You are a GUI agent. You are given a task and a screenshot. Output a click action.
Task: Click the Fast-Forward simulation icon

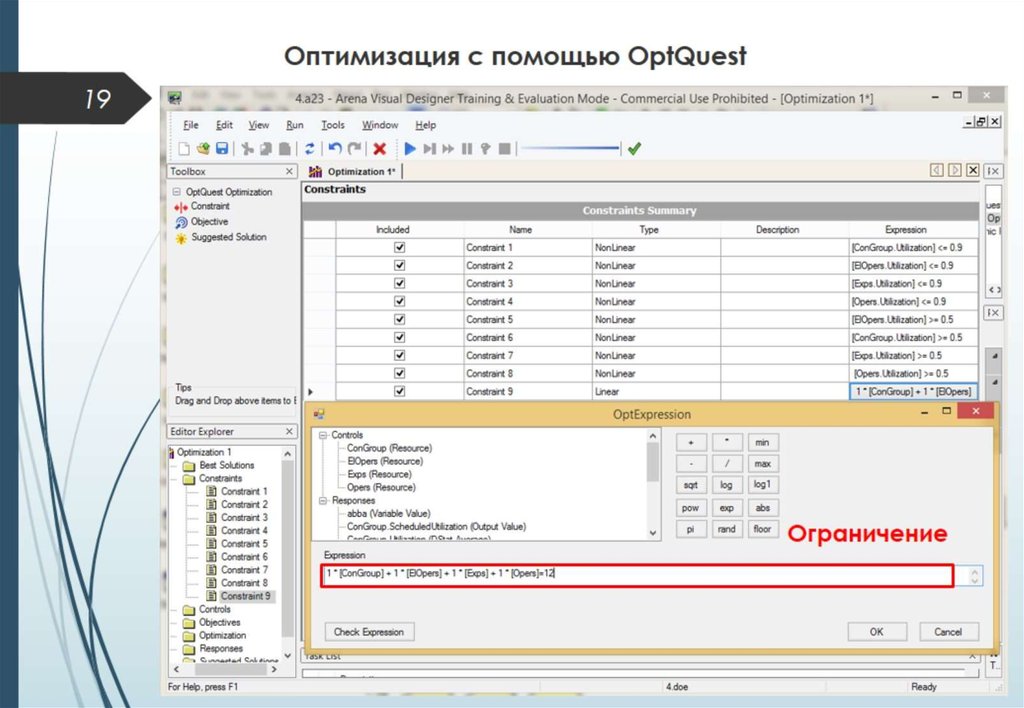[x=446, y=149]
